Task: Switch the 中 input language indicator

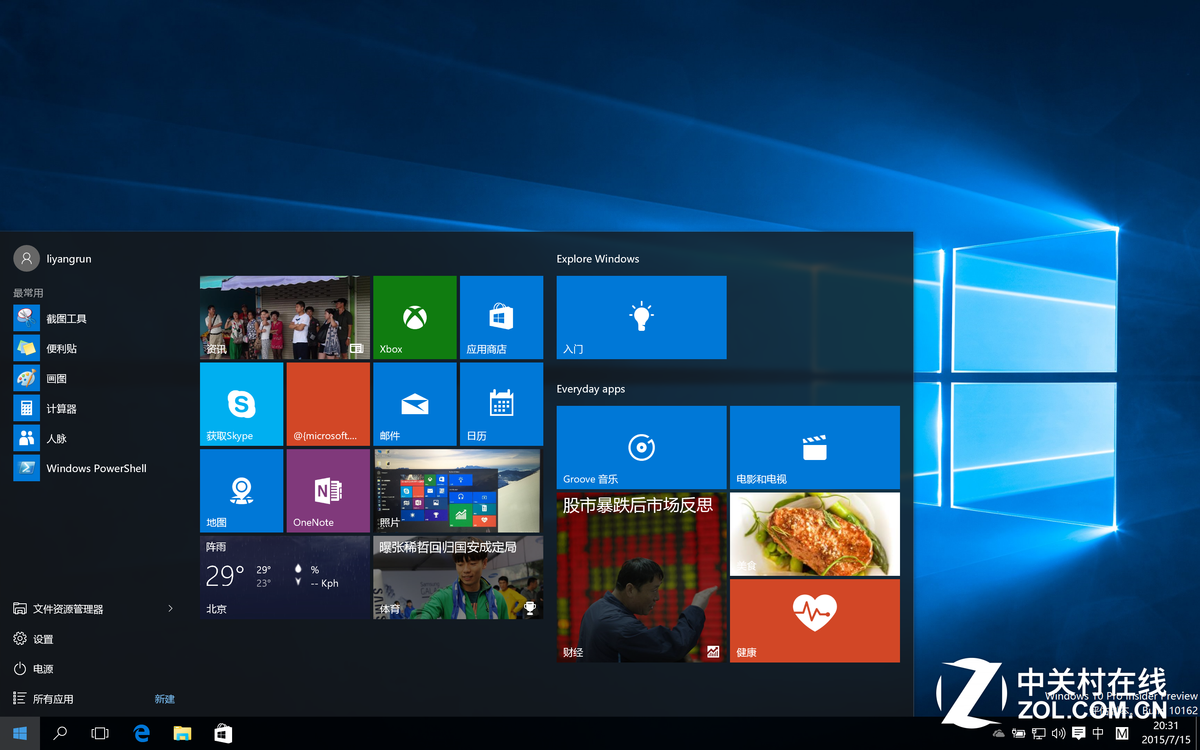Action: coord(1098,734)
